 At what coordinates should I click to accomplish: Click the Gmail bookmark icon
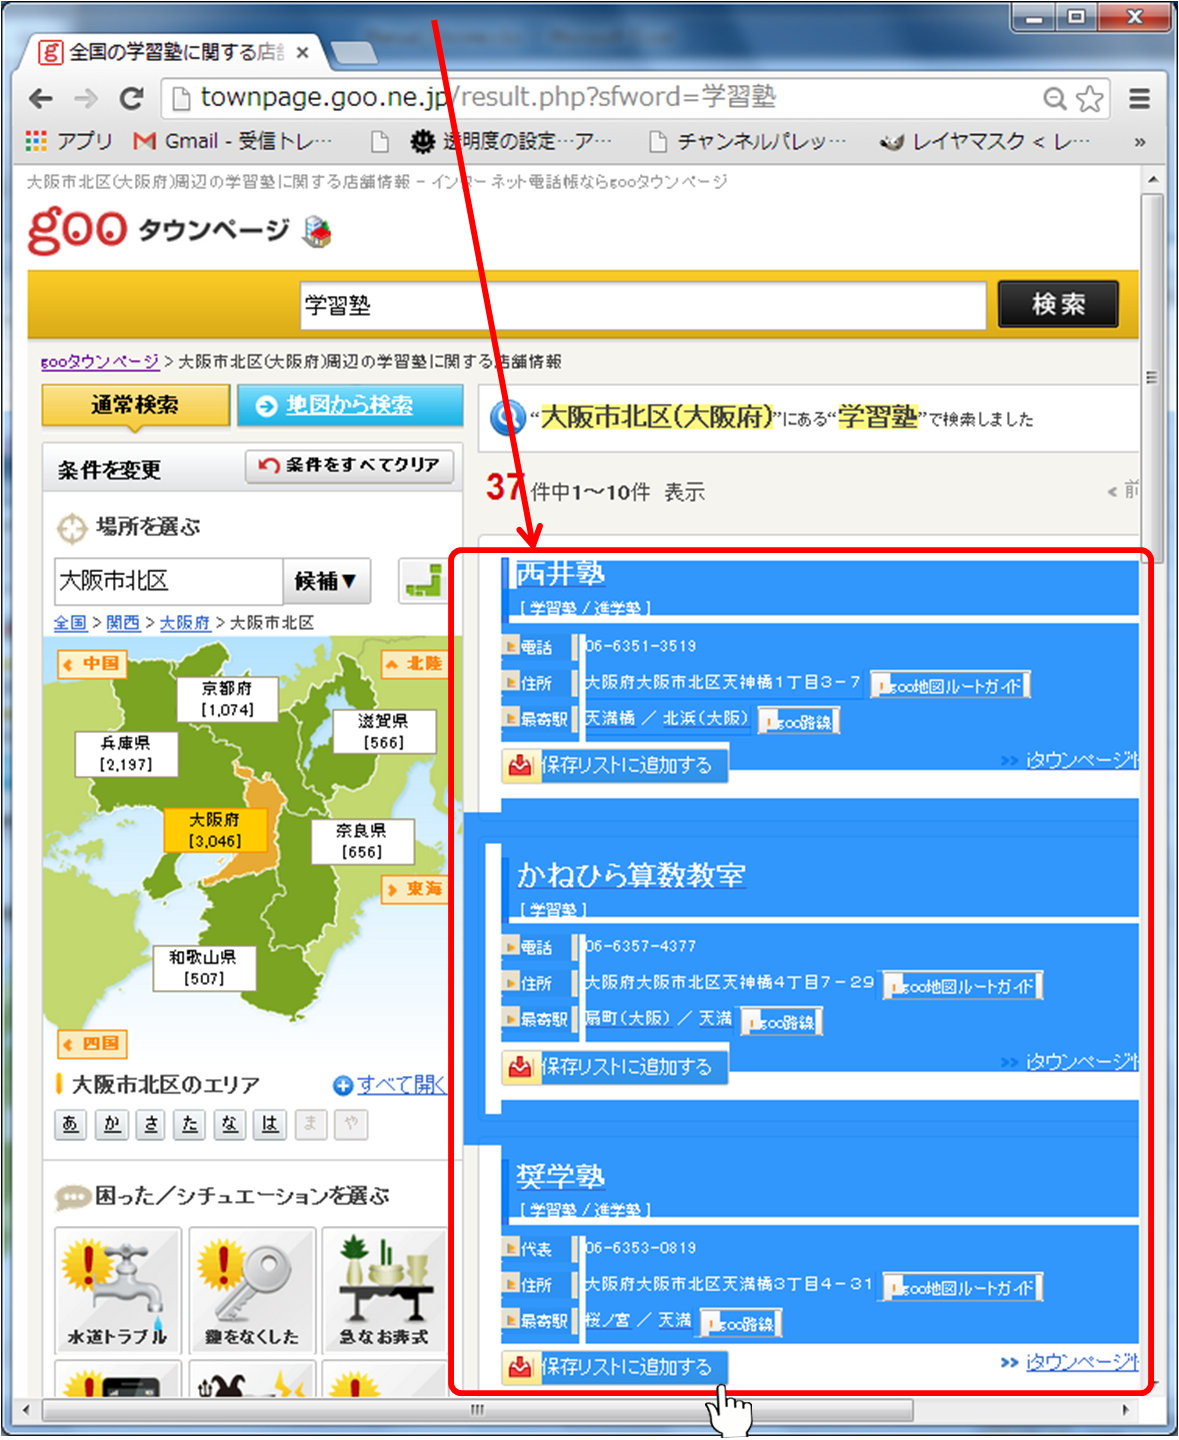[x=145, y=141]
